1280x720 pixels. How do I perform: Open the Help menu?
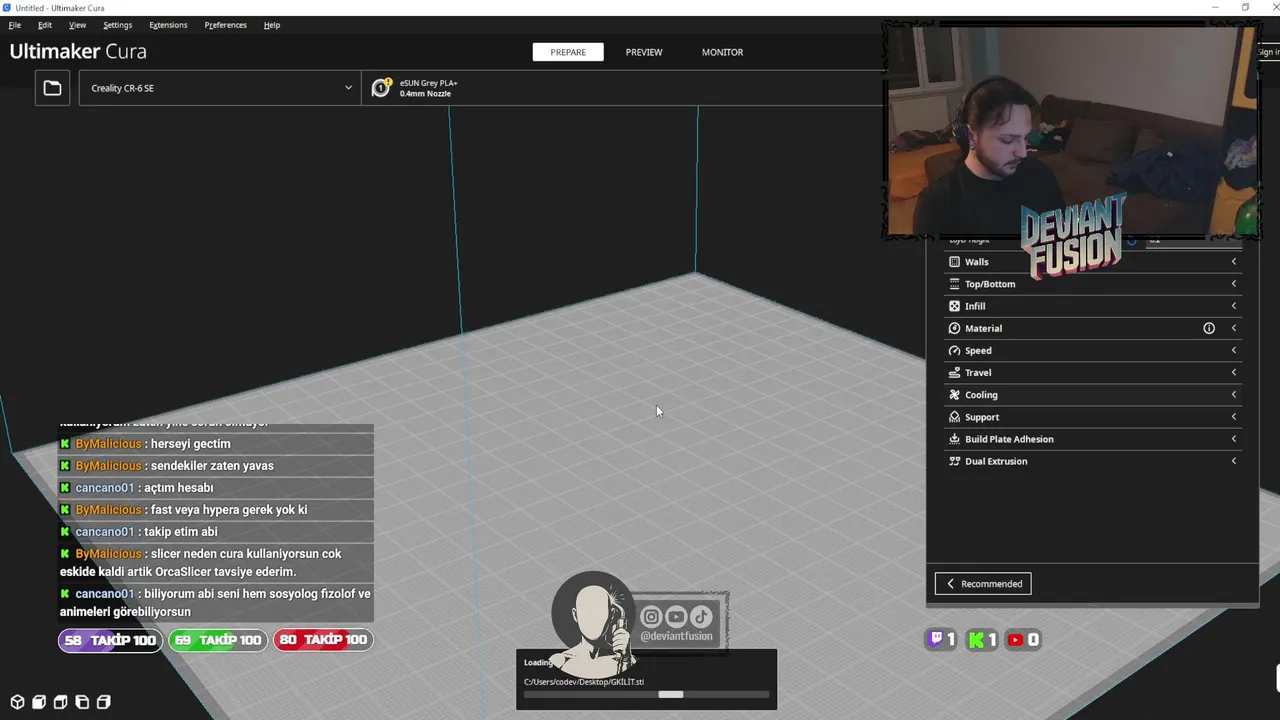tap(272, 25)
